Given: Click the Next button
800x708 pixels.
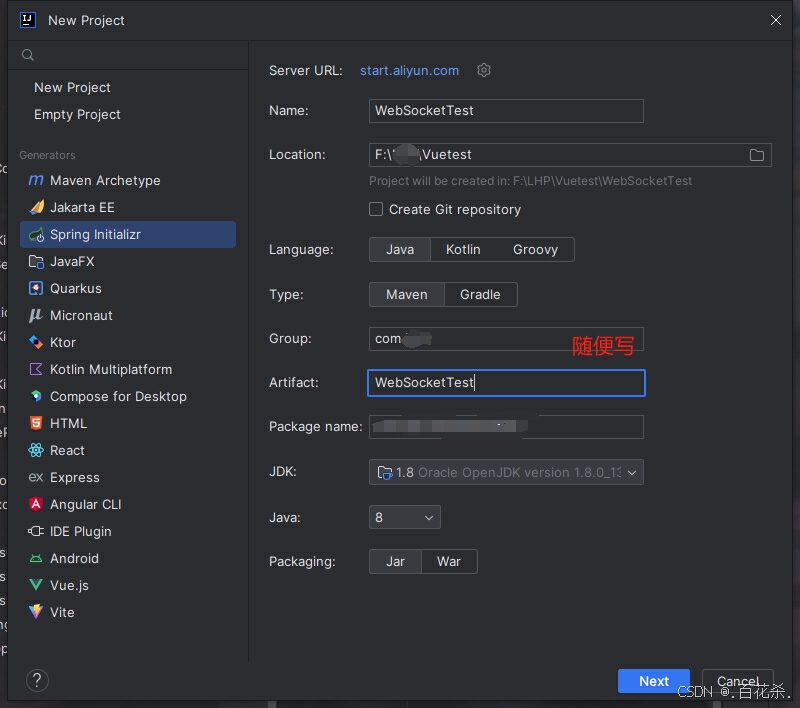Looking at the screenshot, I should 654,681.
